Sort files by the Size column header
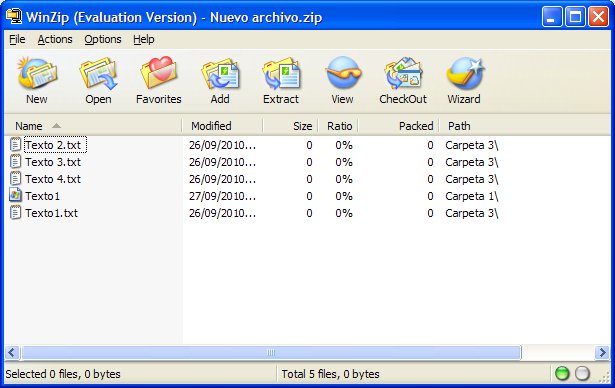615x388 pixels. 291,126
